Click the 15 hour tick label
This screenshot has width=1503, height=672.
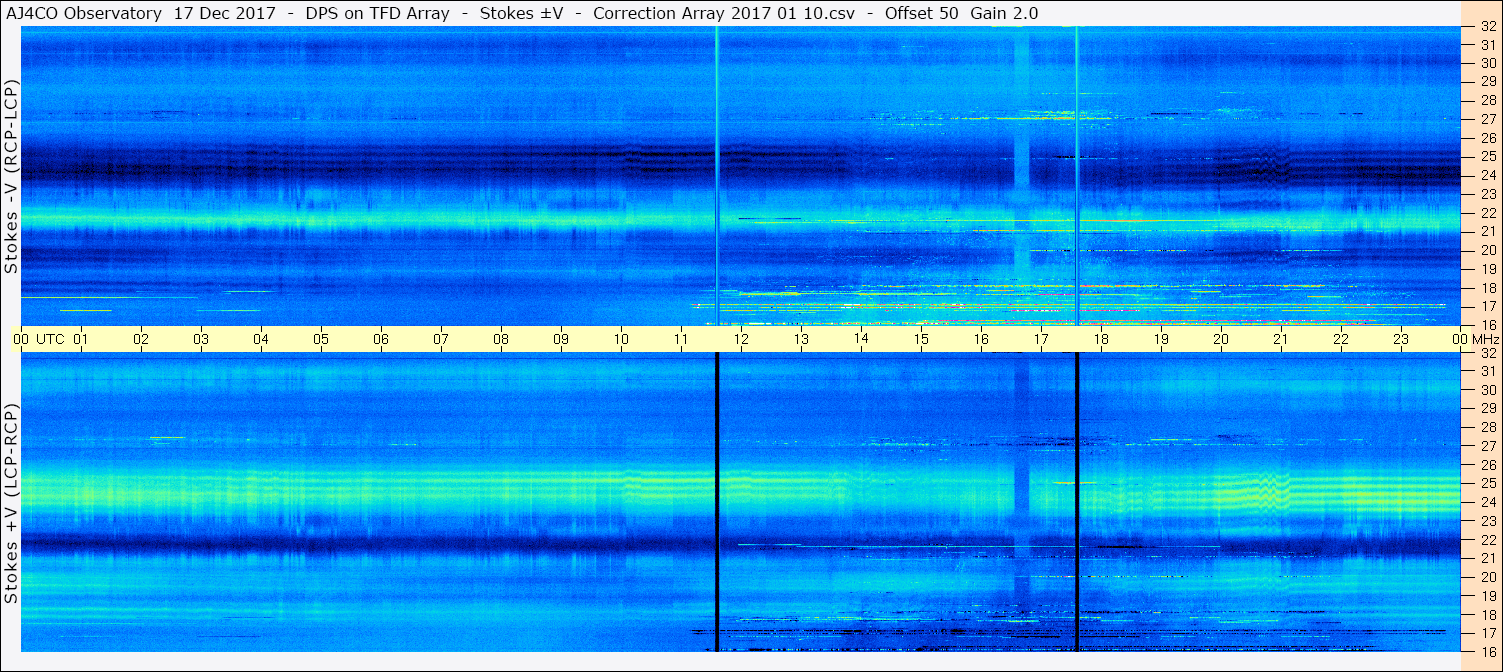pyautogui.click(x=921, y=340)
